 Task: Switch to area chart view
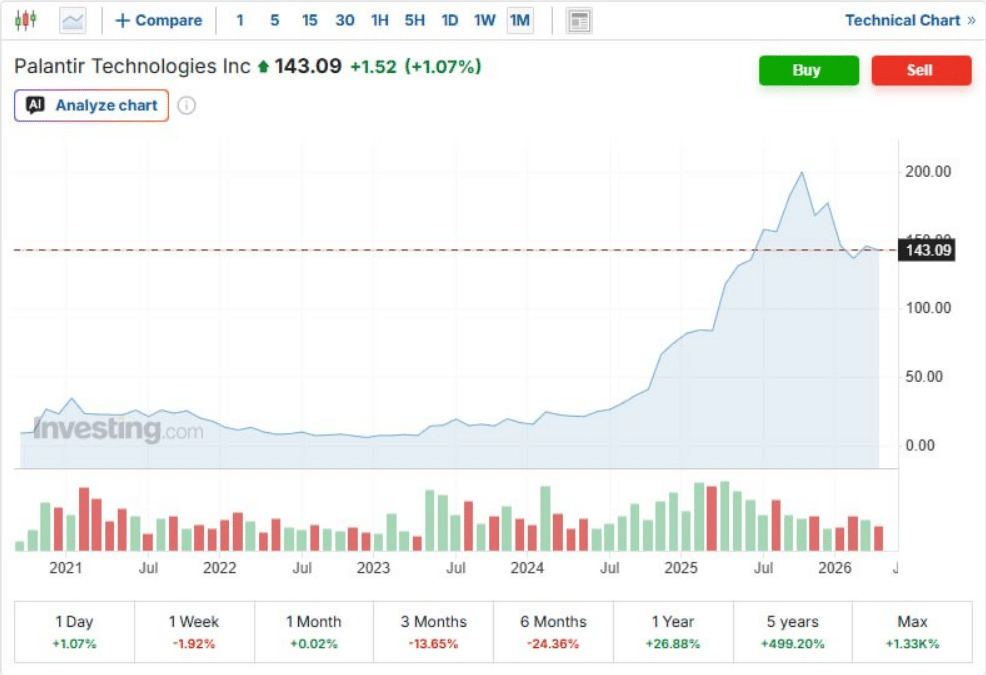tap(71, 20)
